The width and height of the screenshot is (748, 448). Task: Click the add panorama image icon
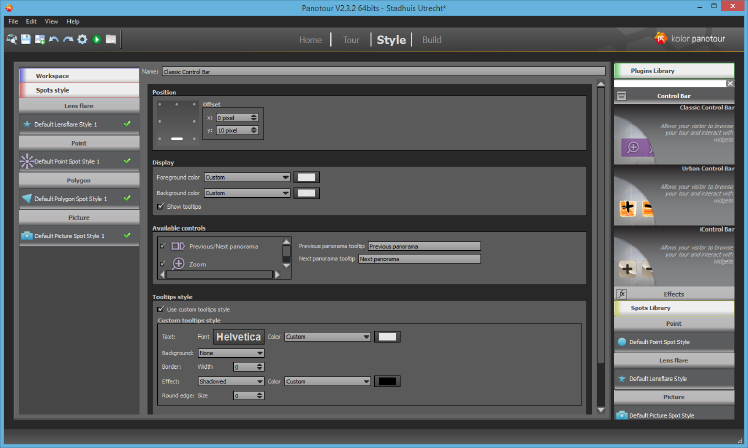[40, 39]
